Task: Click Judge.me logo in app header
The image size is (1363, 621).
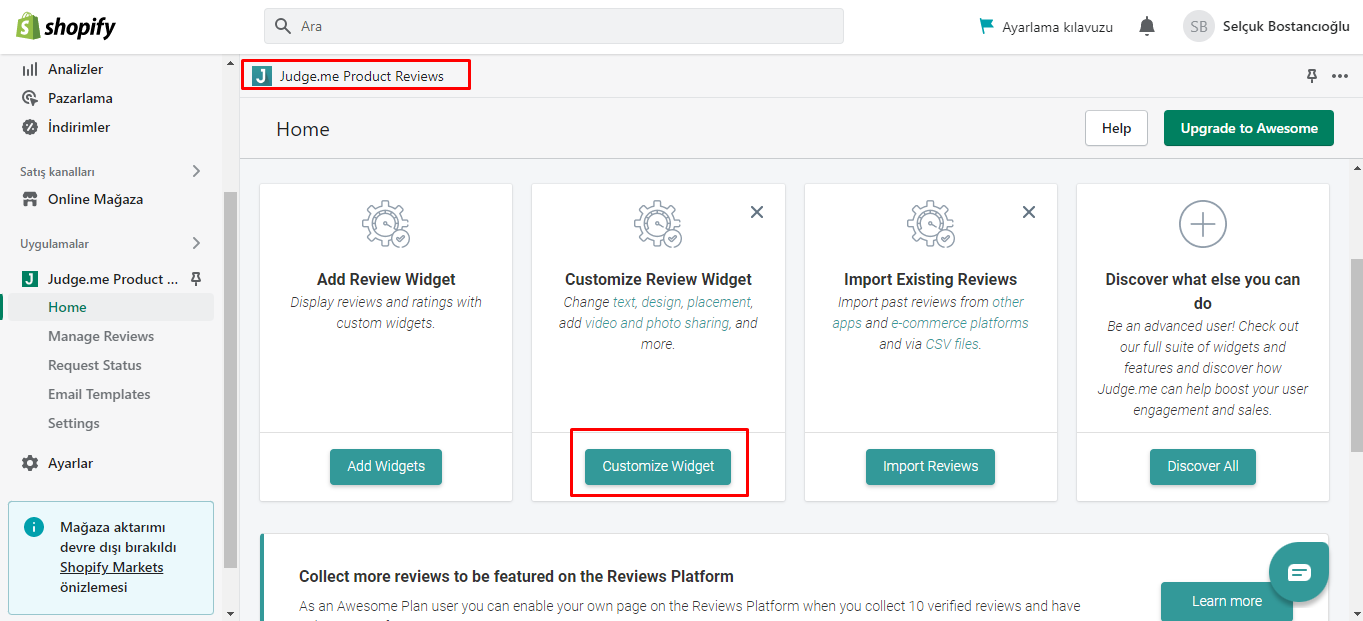Action: point(262,76)
